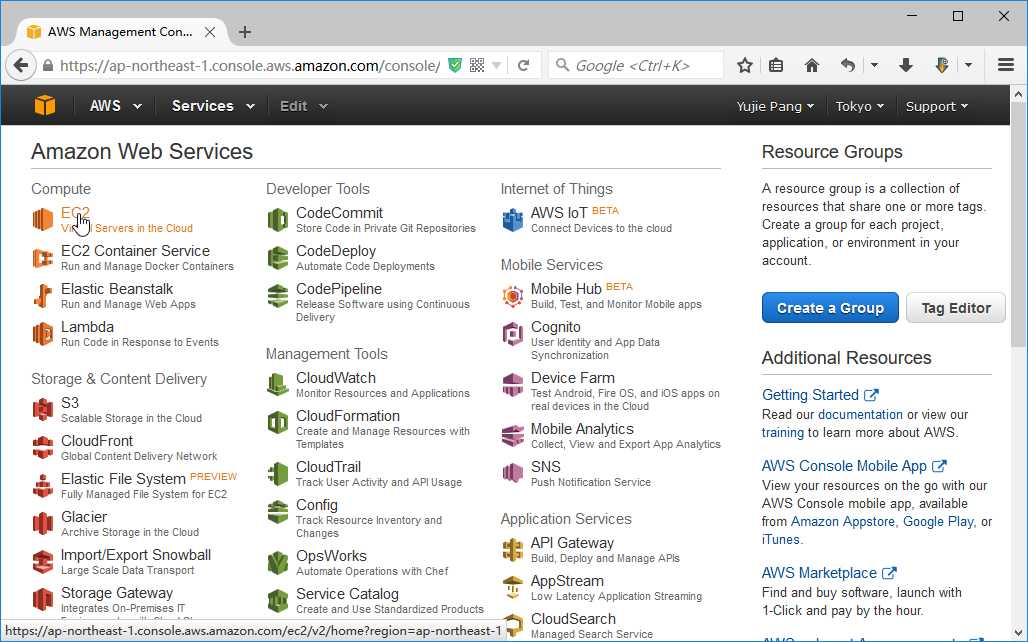Click the OpsWorks icon
Screen dimensions: 1028x642
point(278,563)
